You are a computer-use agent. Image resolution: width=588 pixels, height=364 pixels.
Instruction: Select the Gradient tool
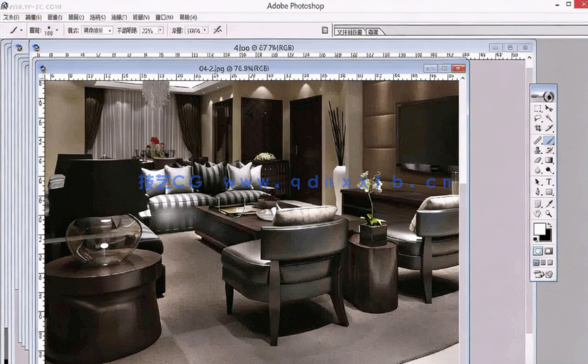[x=549, y=160]
